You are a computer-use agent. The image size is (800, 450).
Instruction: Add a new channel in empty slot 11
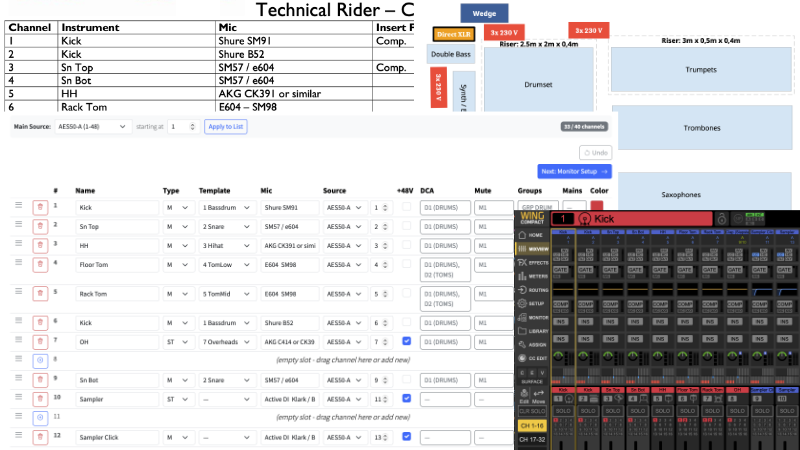click(x=40, y=418)
